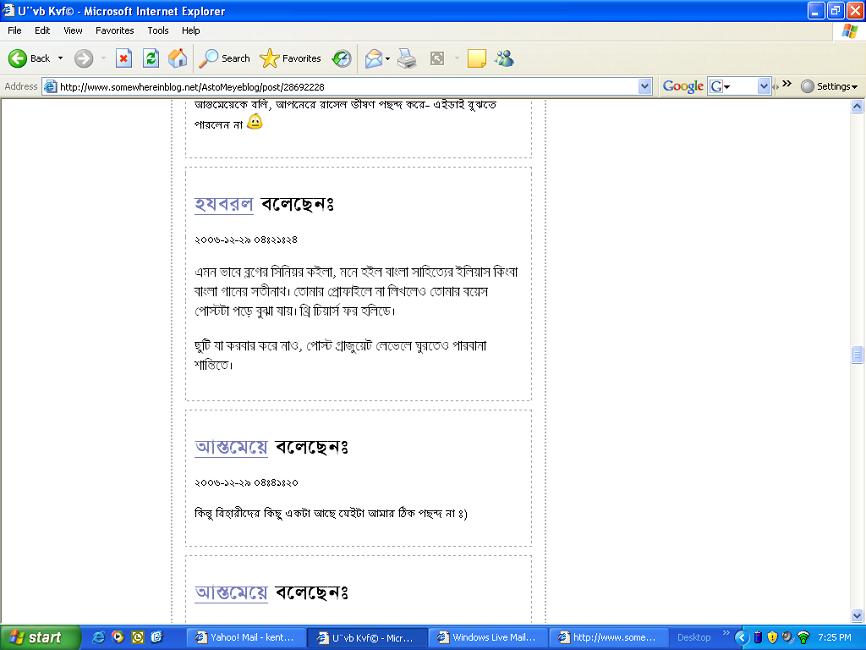Click the system clock 7:25 PM
Screen dimensions: 866x650
pyautogui.click(x=835, y=637)
